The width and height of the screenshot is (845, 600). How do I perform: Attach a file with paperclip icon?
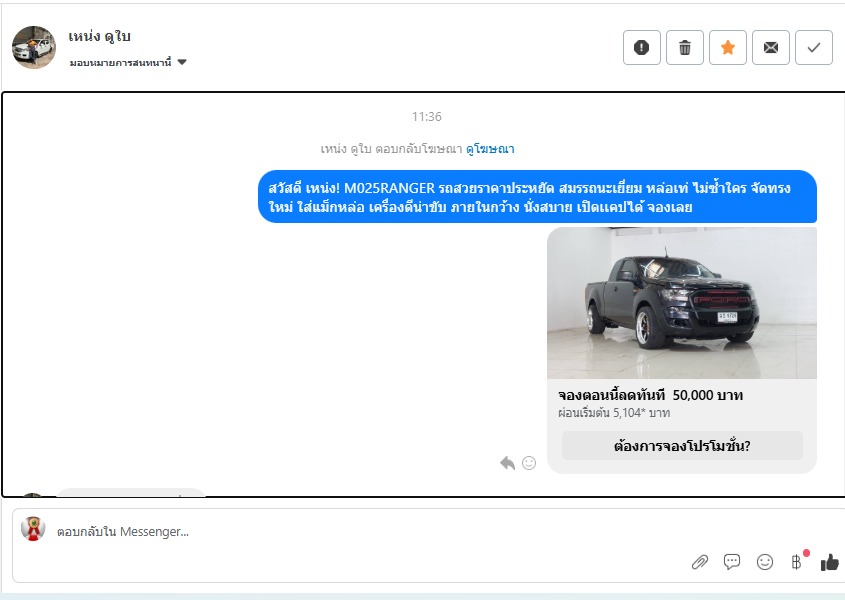tap(699, 562)
